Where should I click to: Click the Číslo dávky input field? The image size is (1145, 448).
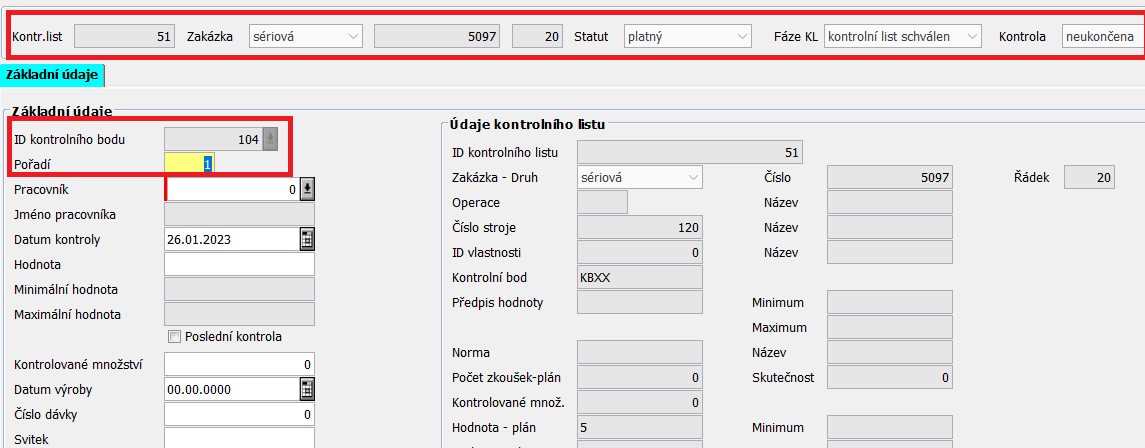click(x=239, y=414)
